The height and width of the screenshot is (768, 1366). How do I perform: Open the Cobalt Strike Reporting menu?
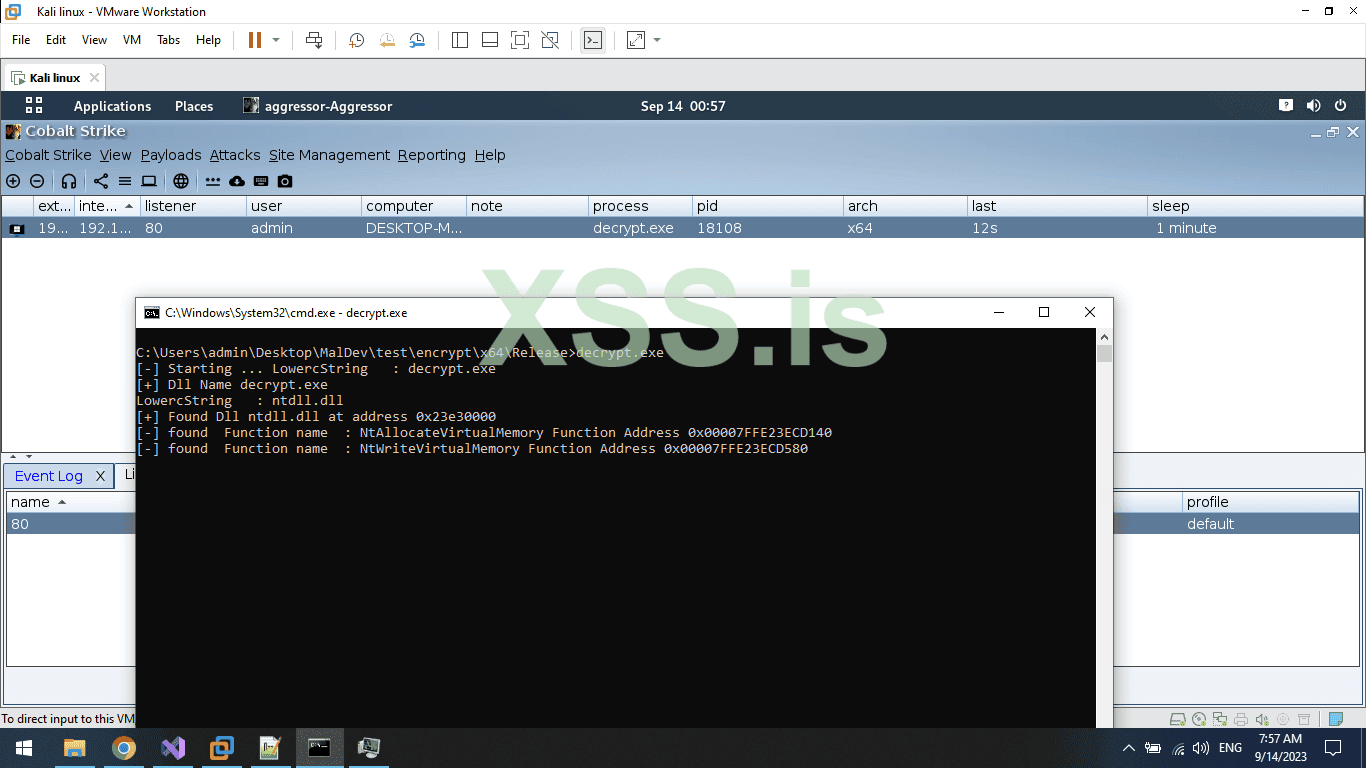432,155
